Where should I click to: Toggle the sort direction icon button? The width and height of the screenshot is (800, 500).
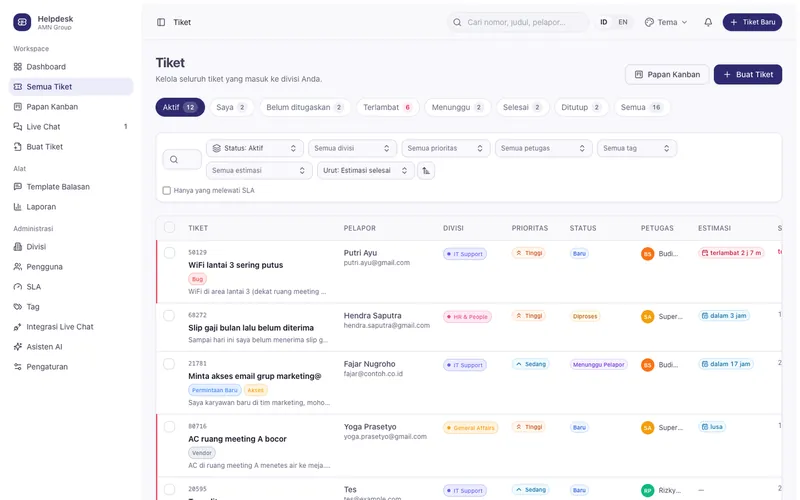(426, 170)
